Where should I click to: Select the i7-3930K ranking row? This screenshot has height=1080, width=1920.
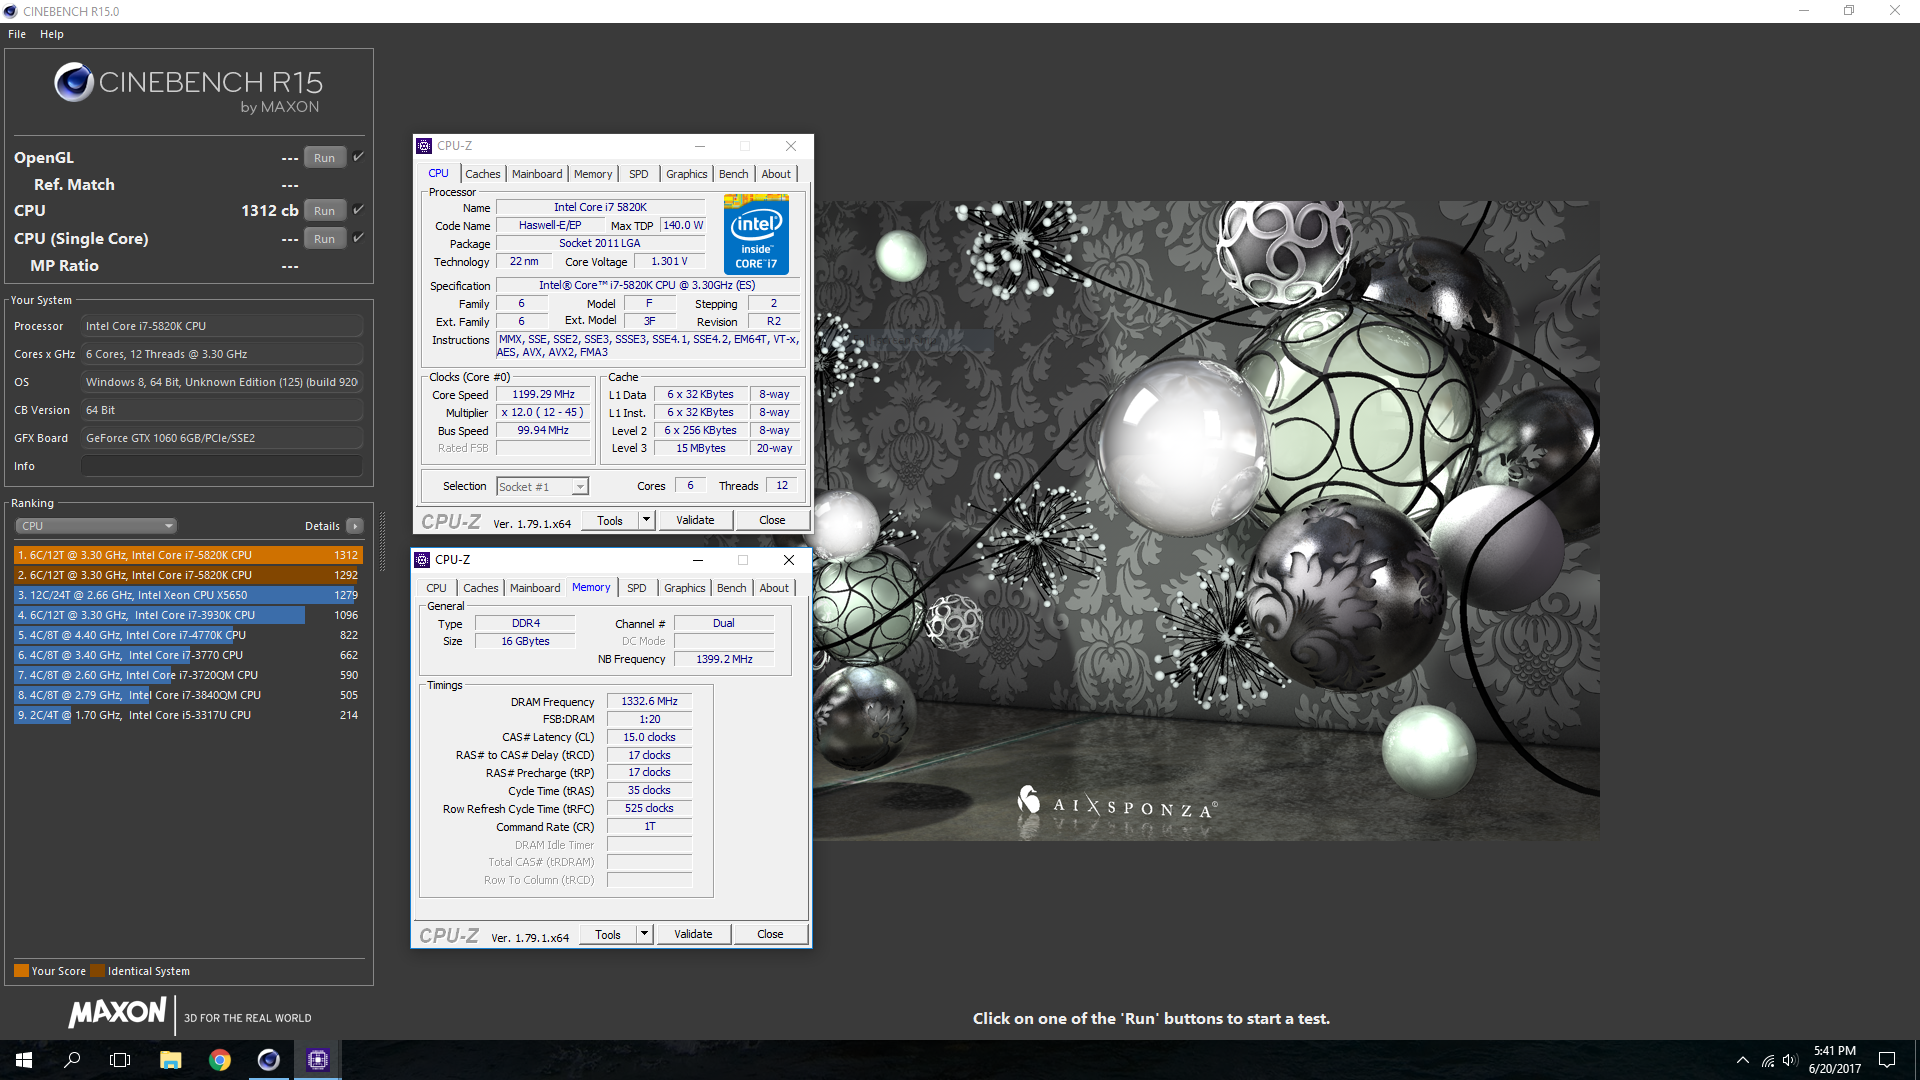click(x=188, y=615)
